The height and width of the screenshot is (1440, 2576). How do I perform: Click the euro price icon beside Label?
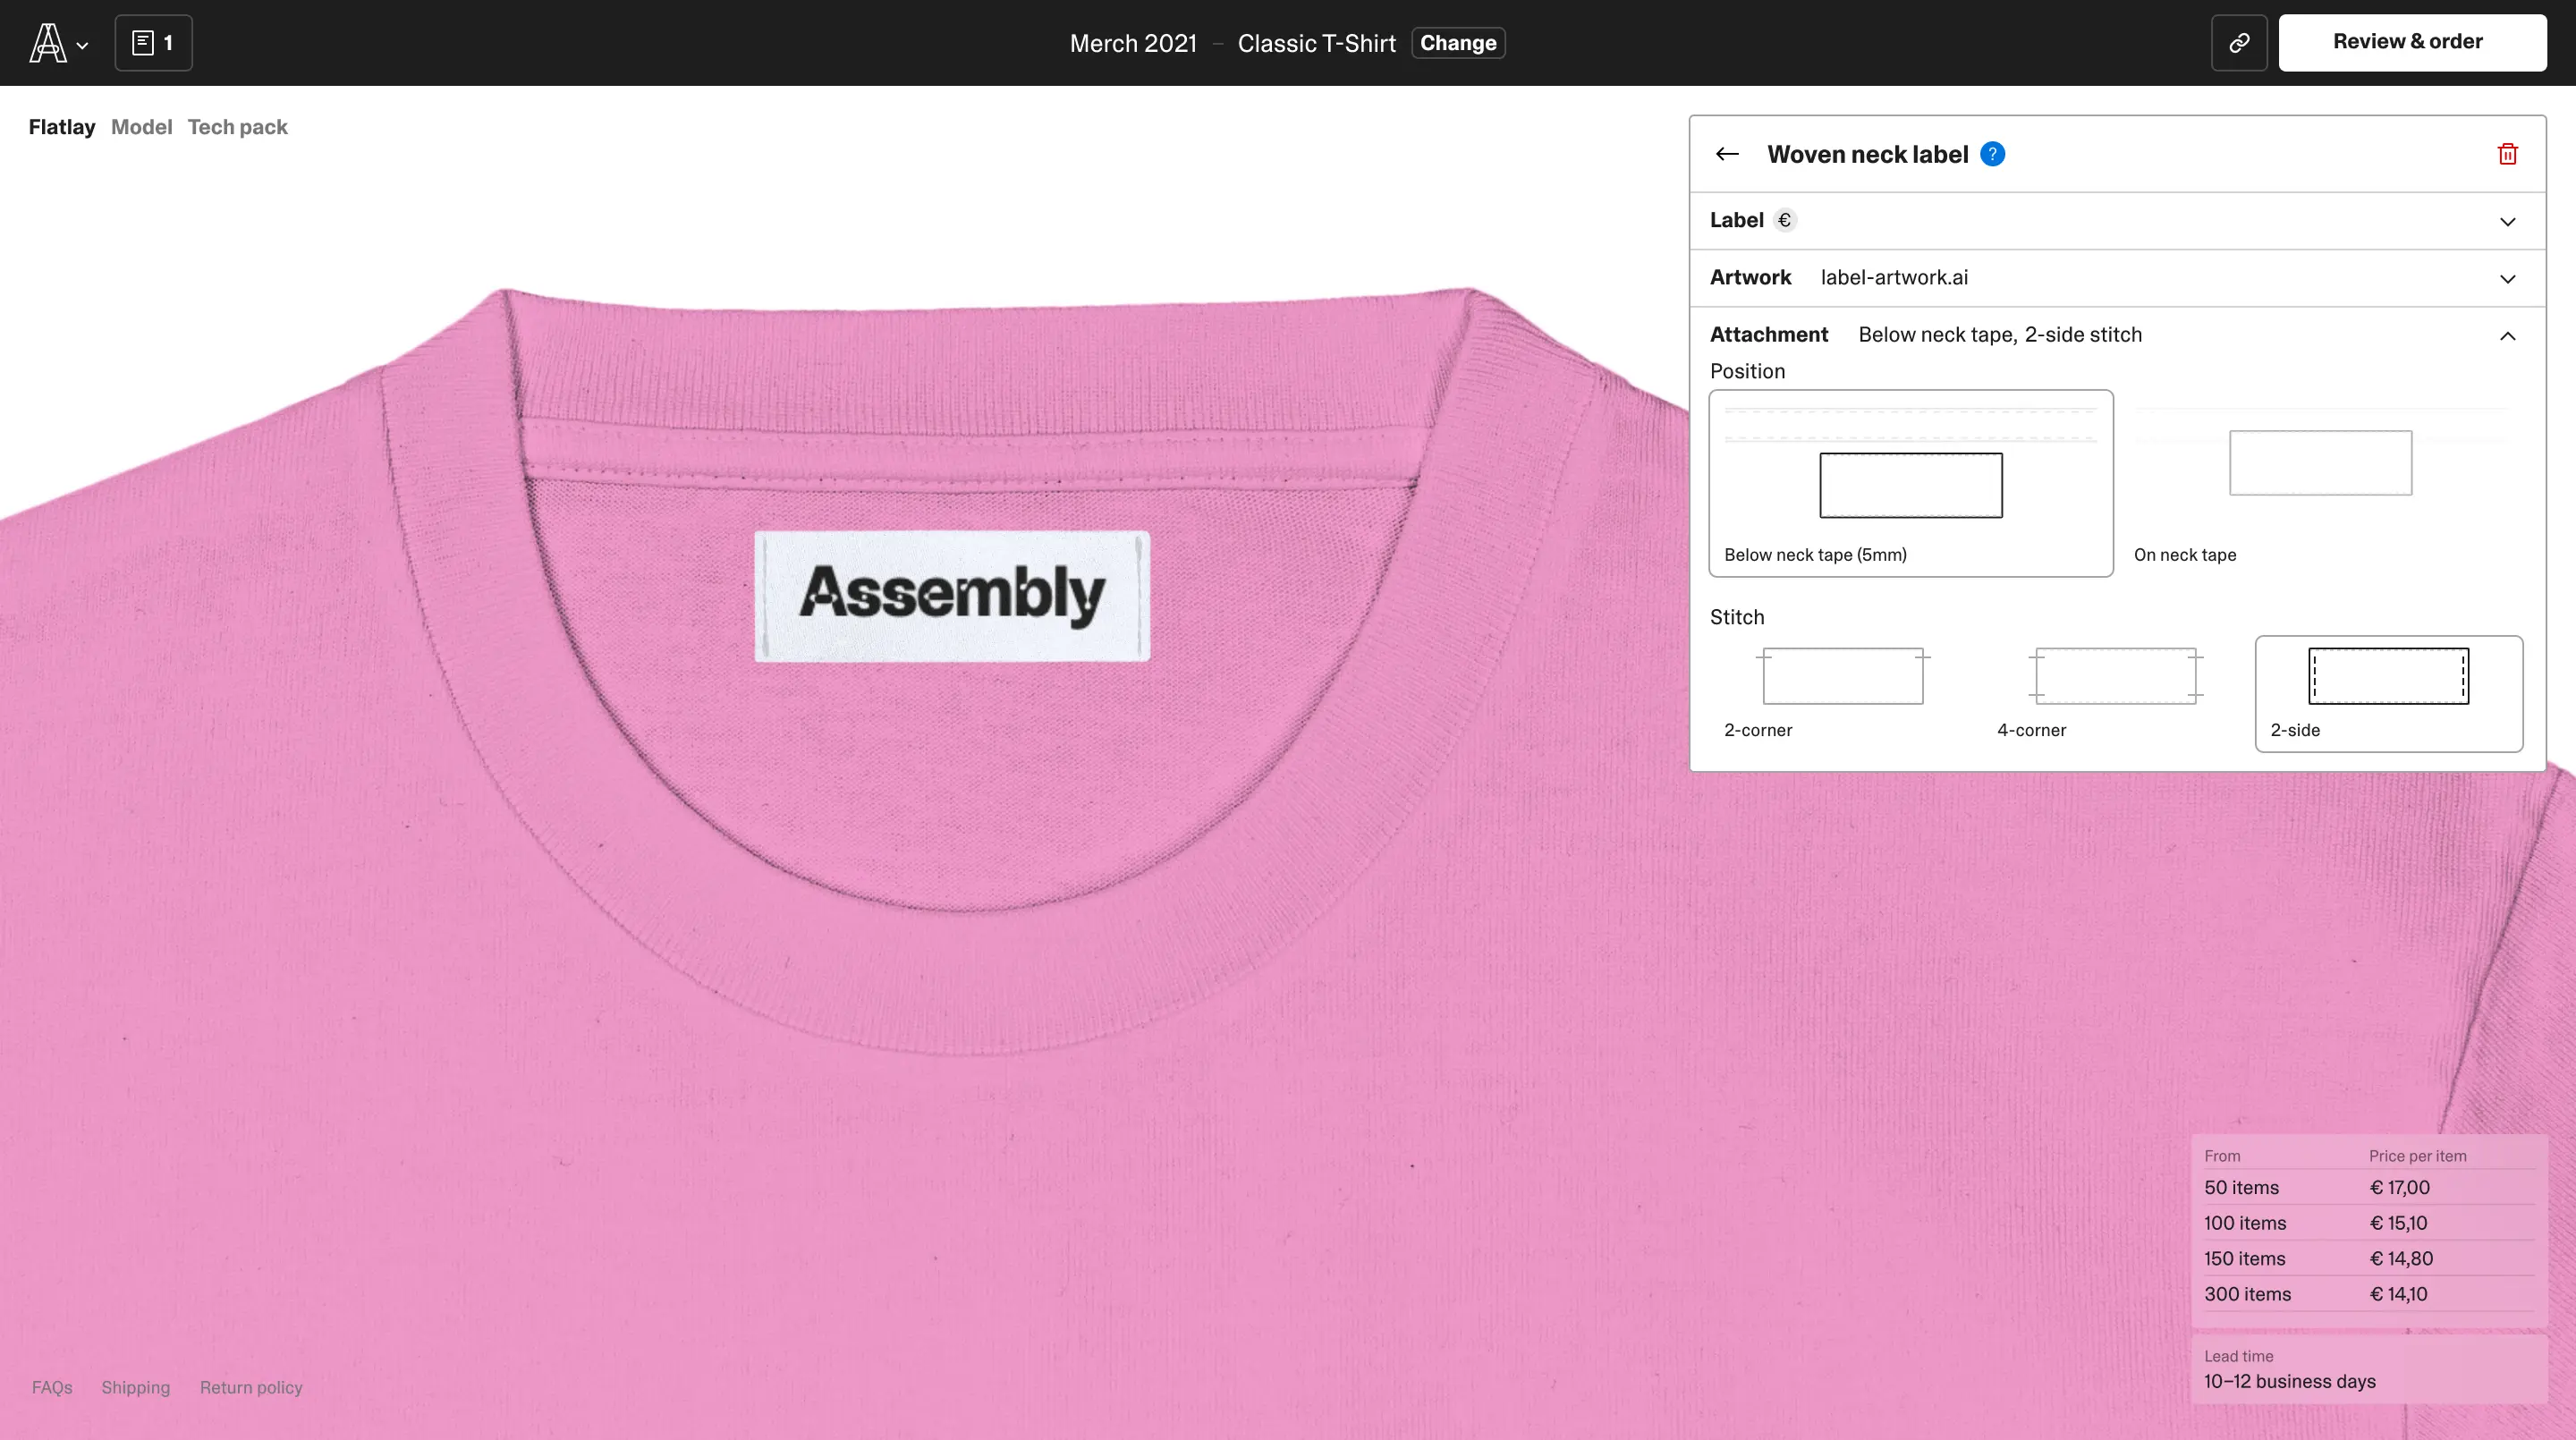coord(1784,220)
